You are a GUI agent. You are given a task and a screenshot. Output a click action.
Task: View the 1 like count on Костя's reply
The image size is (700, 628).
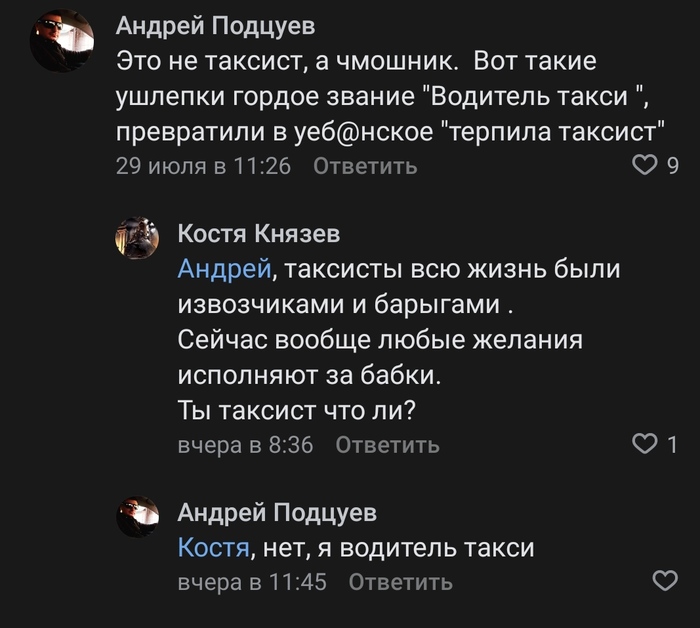click(x=673, y=444)
